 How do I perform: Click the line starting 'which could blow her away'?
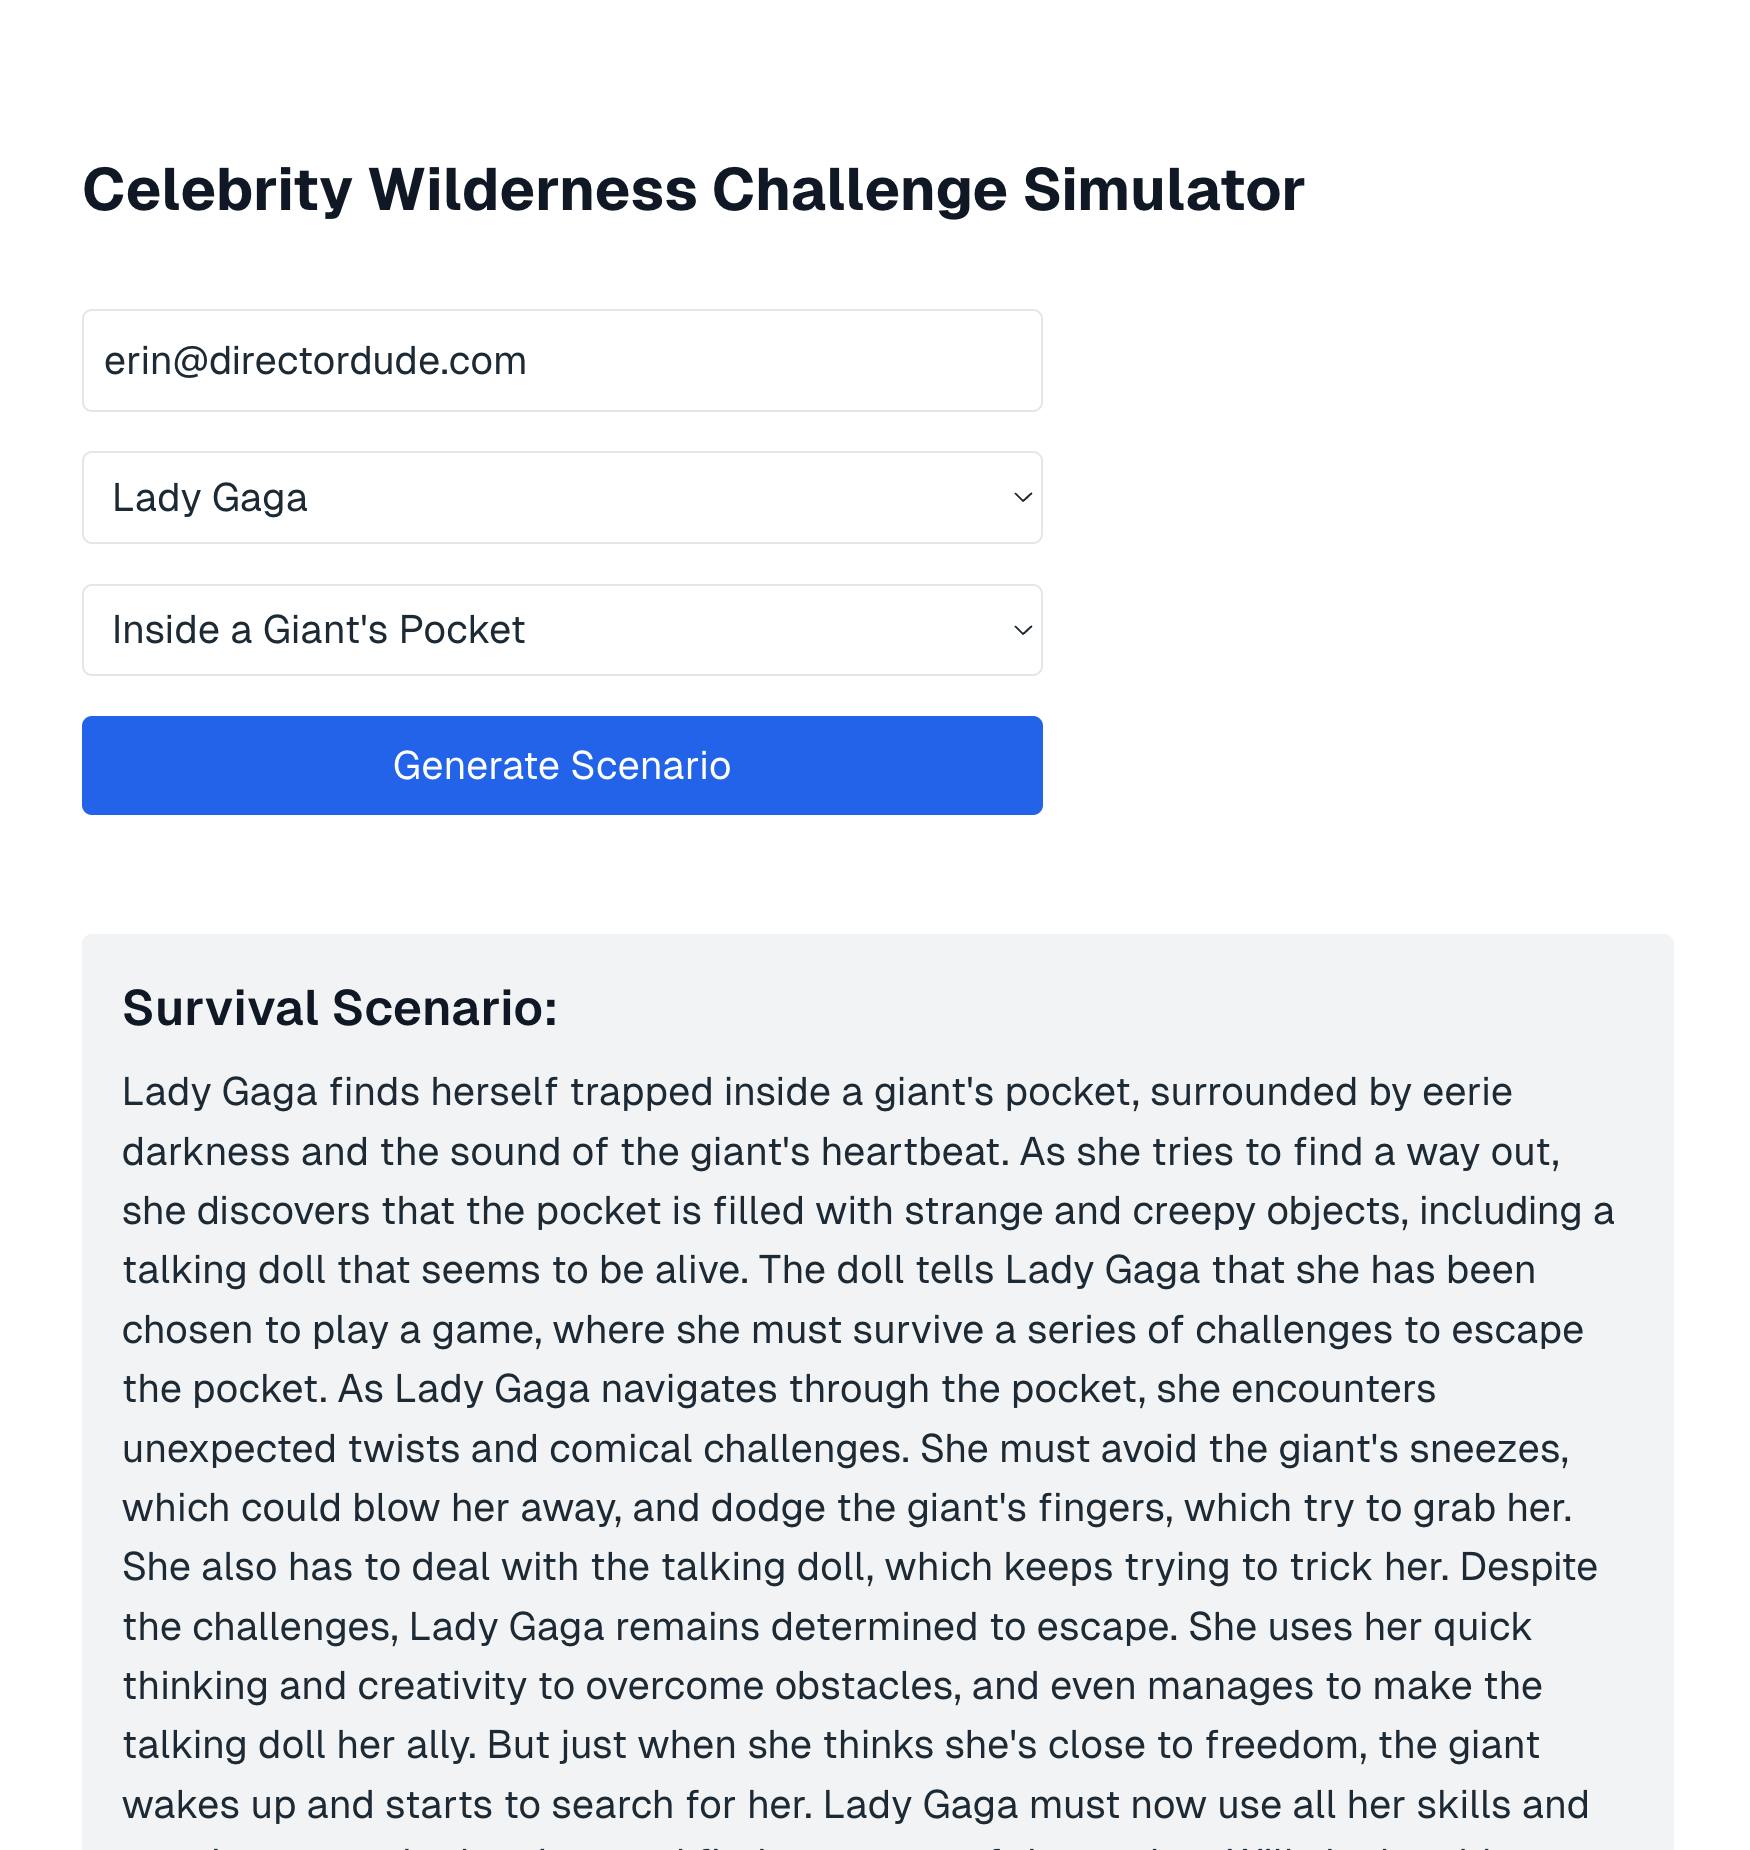846,1508
